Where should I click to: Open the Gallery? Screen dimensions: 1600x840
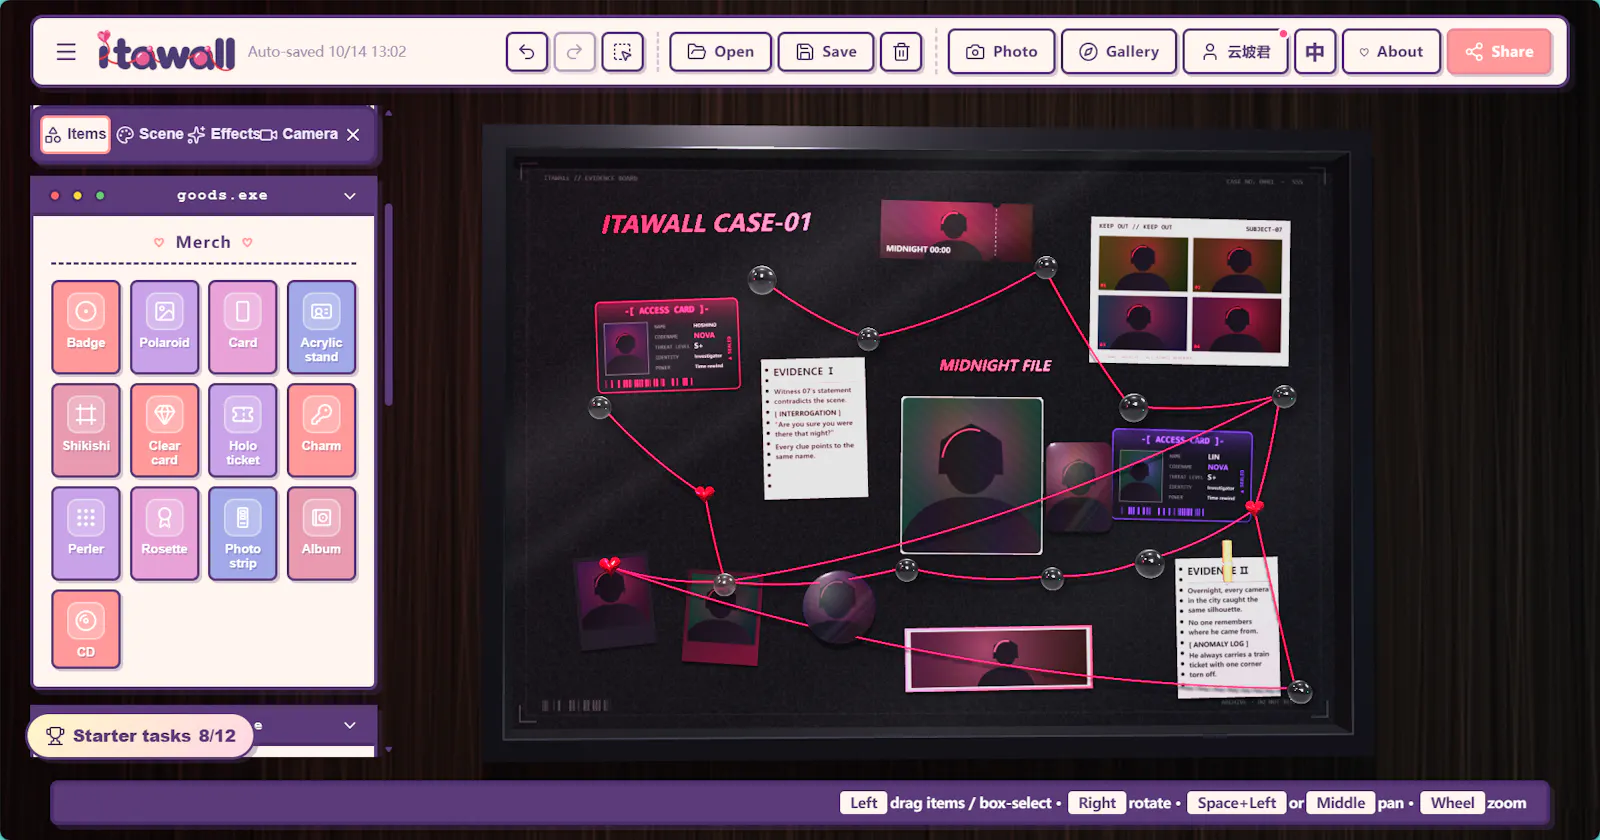tap(1118, 52)
